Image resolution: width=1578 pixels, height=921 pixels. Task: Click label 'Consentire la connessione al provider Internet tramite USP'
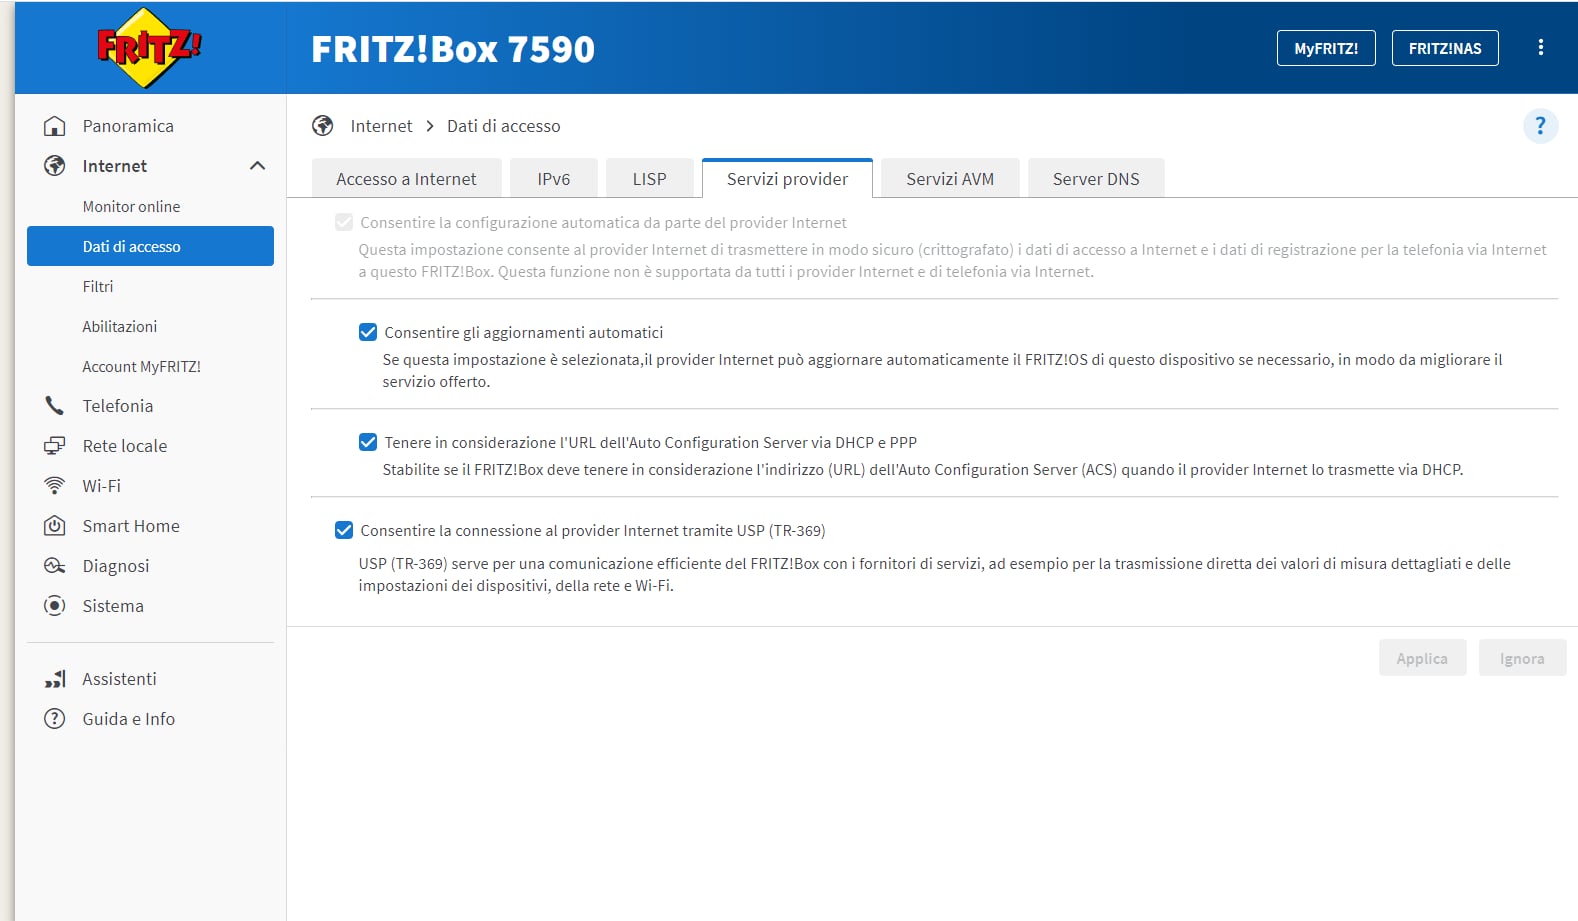[593, 530]
